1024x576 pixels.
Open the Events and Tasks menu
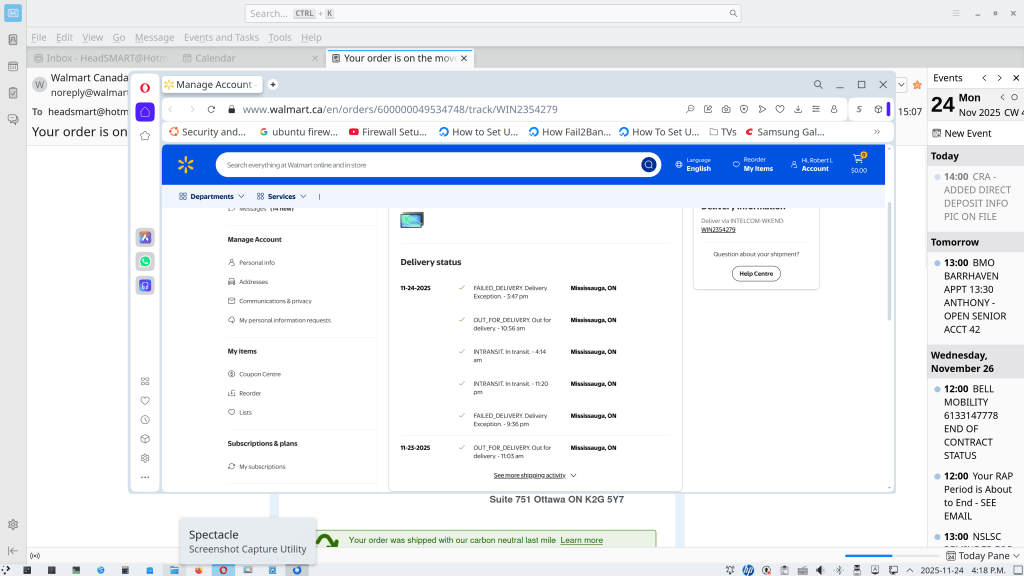click(221, 37)
